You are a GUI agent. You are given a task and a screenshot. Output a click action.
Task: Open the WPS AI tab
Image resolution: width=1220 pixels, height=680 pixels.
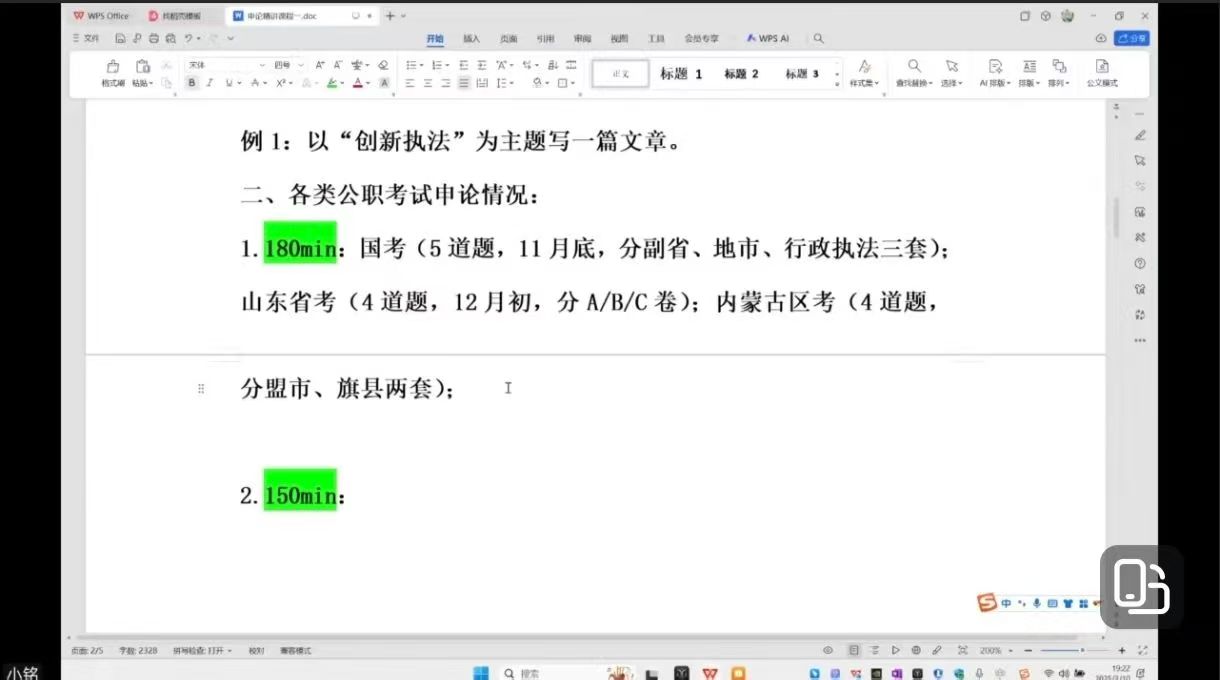(768, 38)
